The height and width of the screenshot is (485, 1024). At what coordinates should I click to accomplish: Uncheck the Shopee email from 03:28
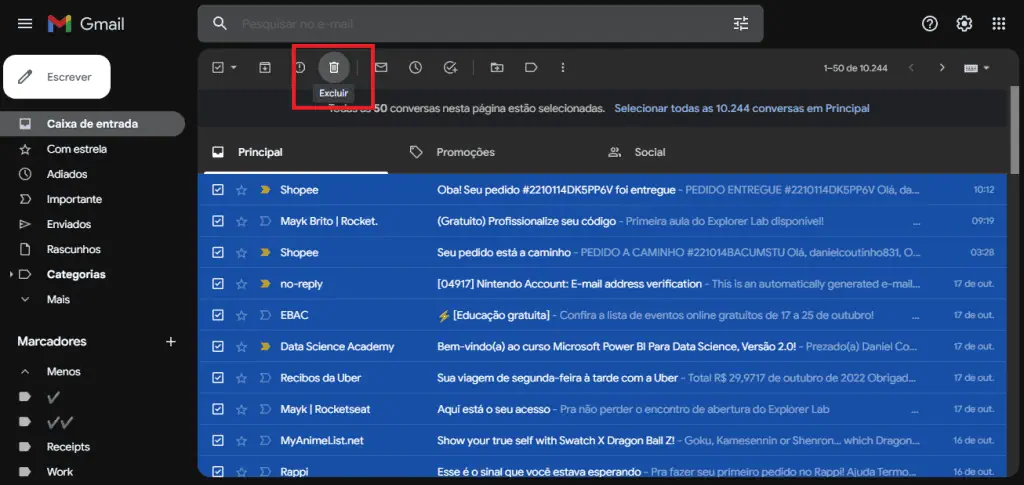click(218, 253)
